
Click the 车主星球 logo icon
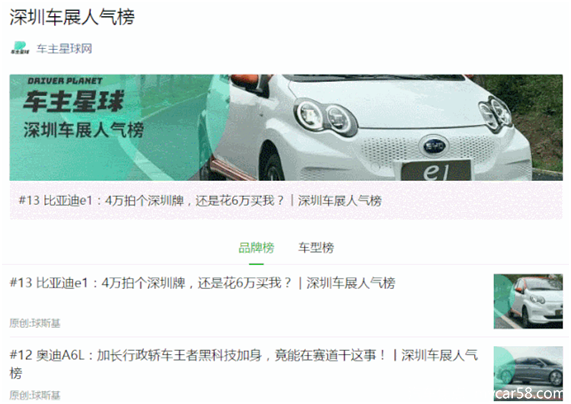[20, 48]
